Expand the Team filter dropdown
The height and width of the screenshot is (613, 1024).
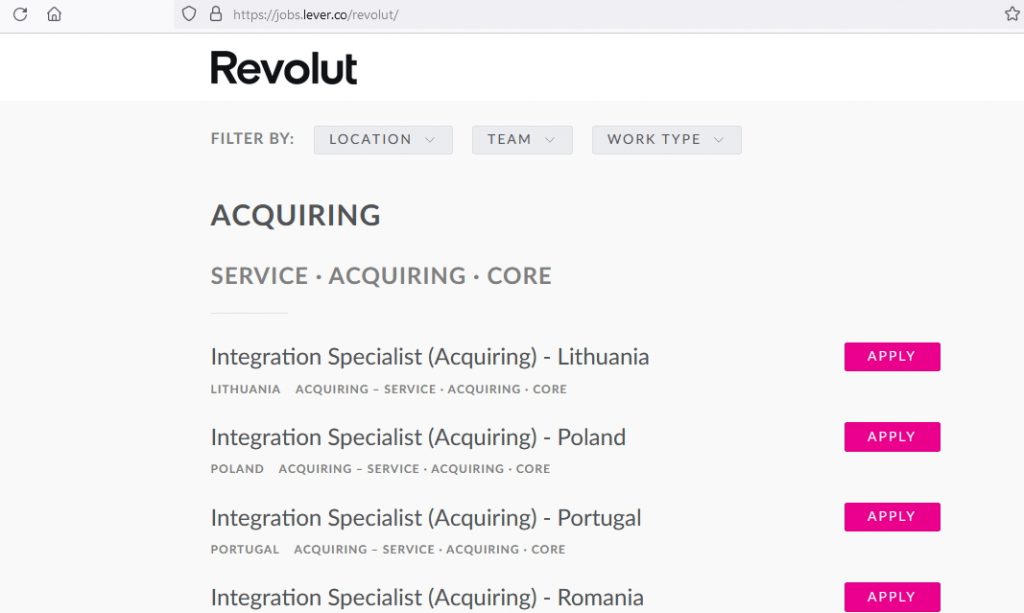coord(522,140)
